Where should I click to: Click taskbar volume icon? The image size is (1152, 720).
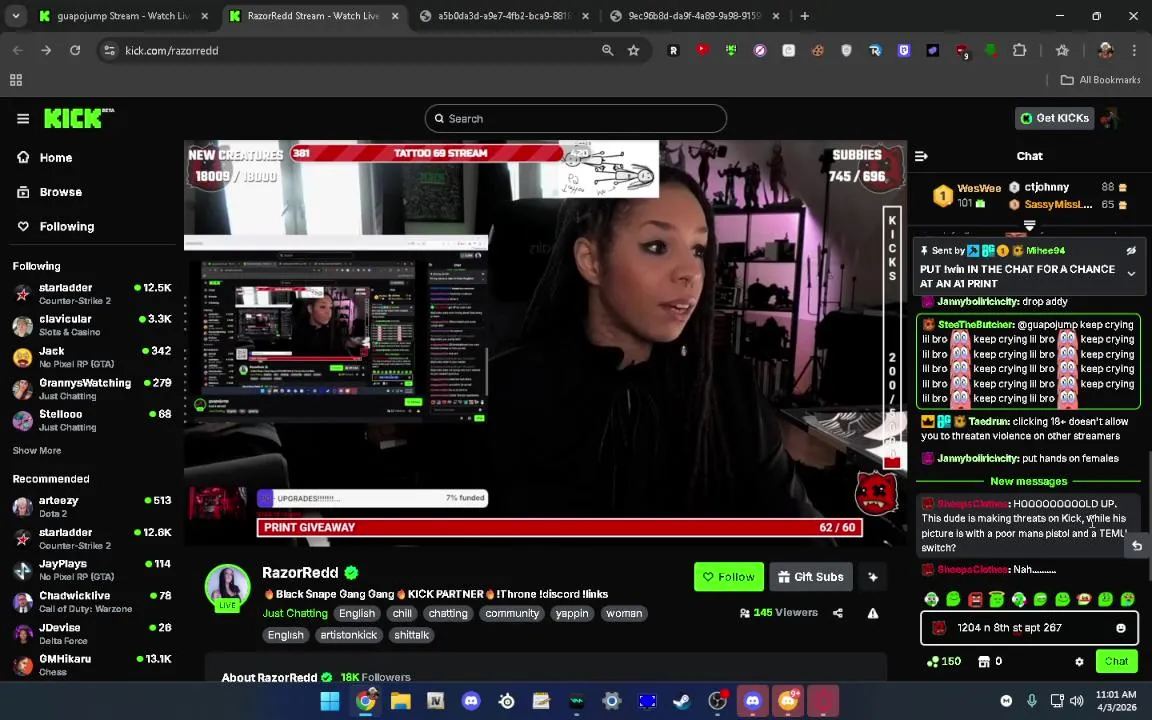[1076, 701]
